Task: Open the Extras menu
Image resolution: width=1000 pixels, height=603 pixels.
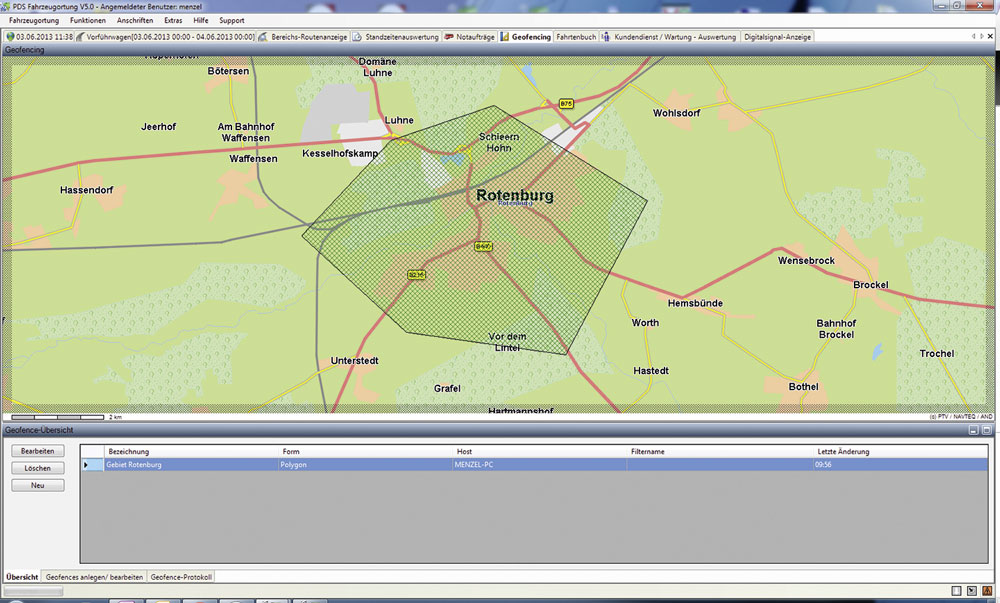Action: coord(173,20)
